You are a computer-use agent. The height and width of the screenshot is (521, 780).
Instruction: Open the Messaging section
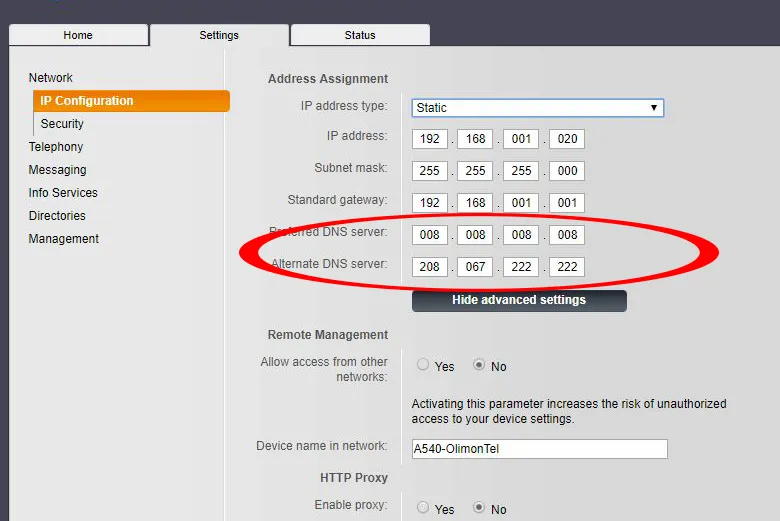[57, 170]
